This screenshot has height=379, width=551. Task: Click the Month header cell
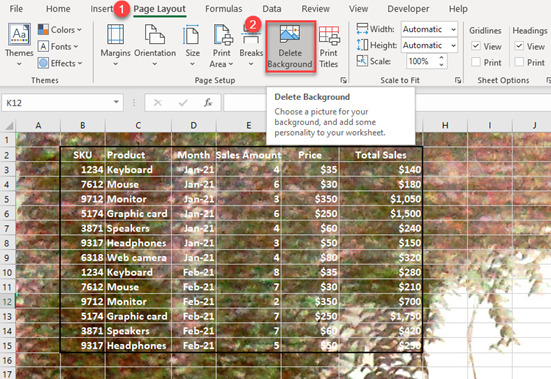[x=194, y=155]
